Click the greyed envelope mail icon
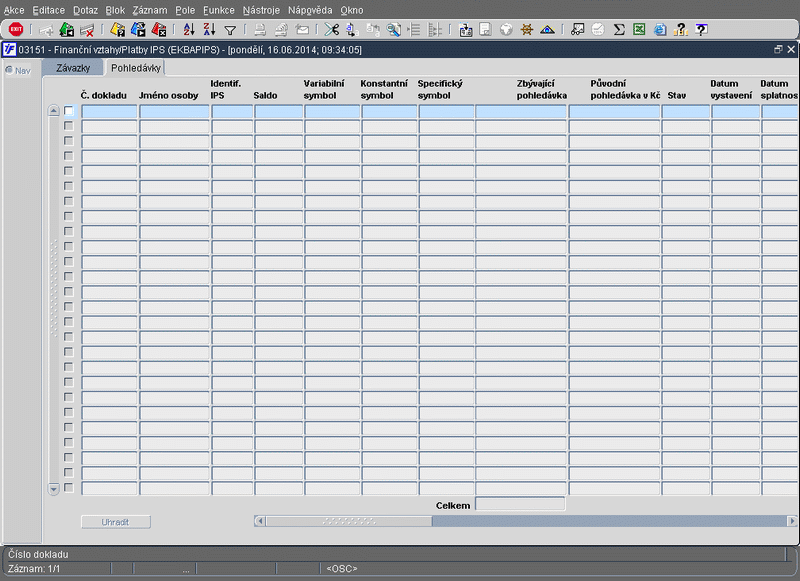Screen dimensions: 800x581 302,30
